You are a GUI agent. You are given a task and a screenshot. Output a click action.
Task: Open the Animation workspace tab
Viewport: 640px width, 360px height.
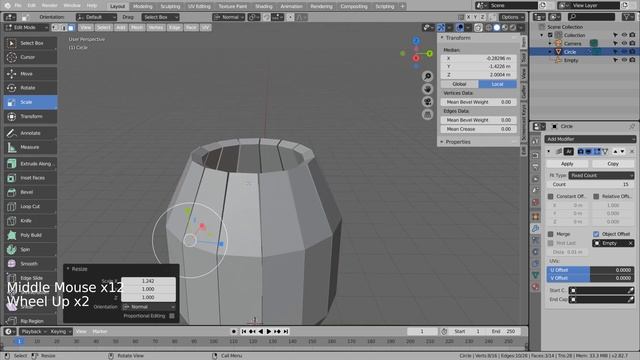(291, 6)
